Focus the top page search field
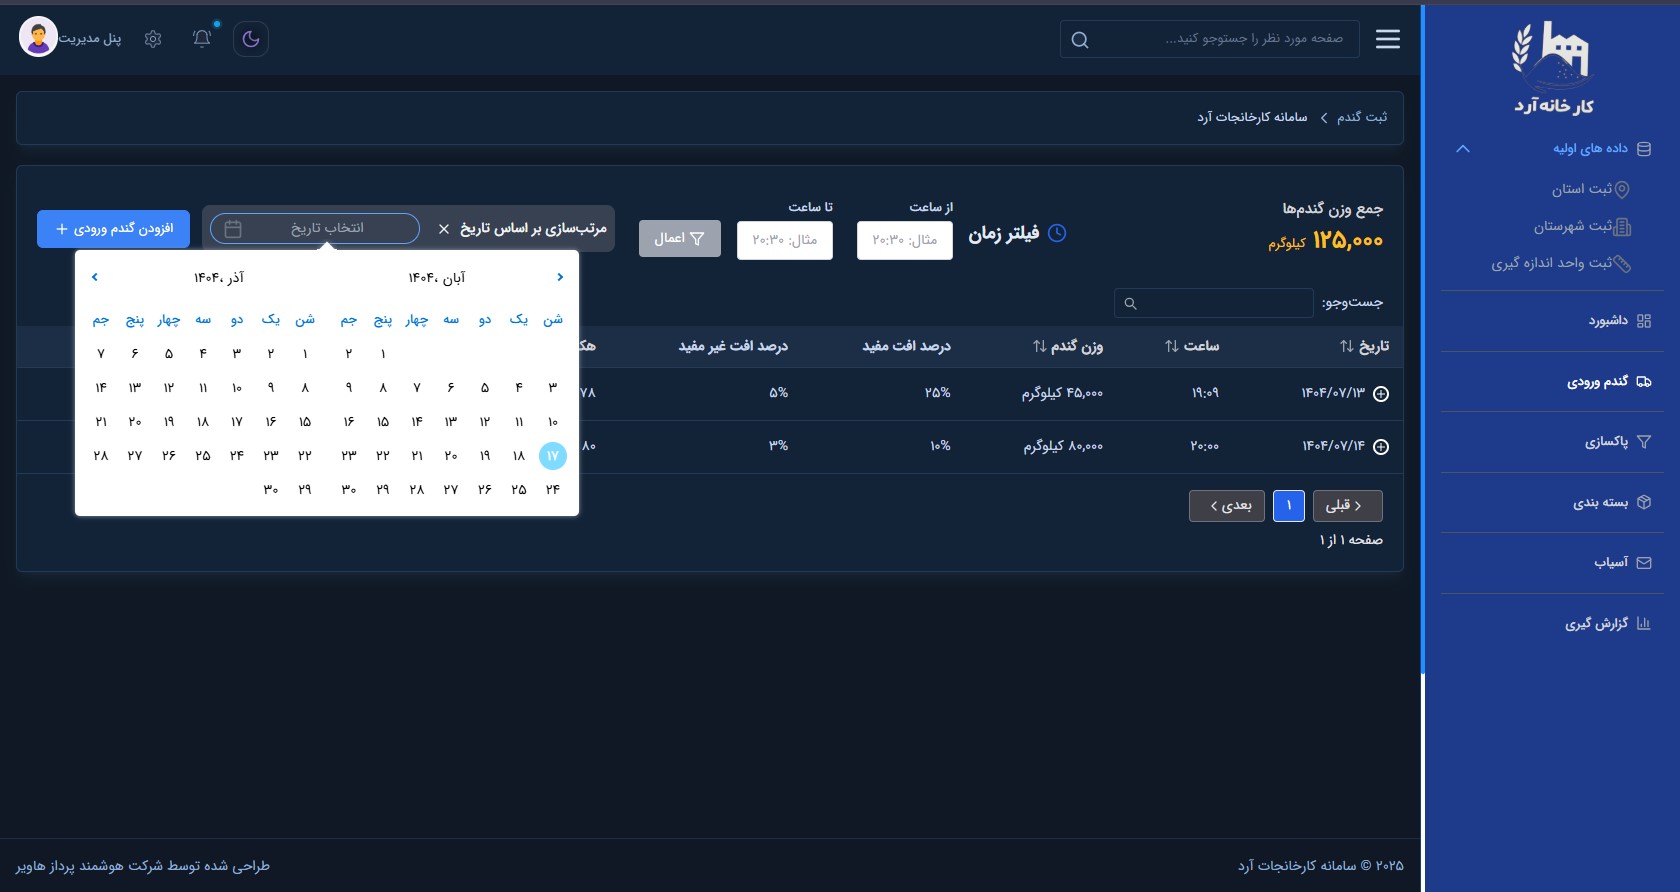 tap(1209, 39)
